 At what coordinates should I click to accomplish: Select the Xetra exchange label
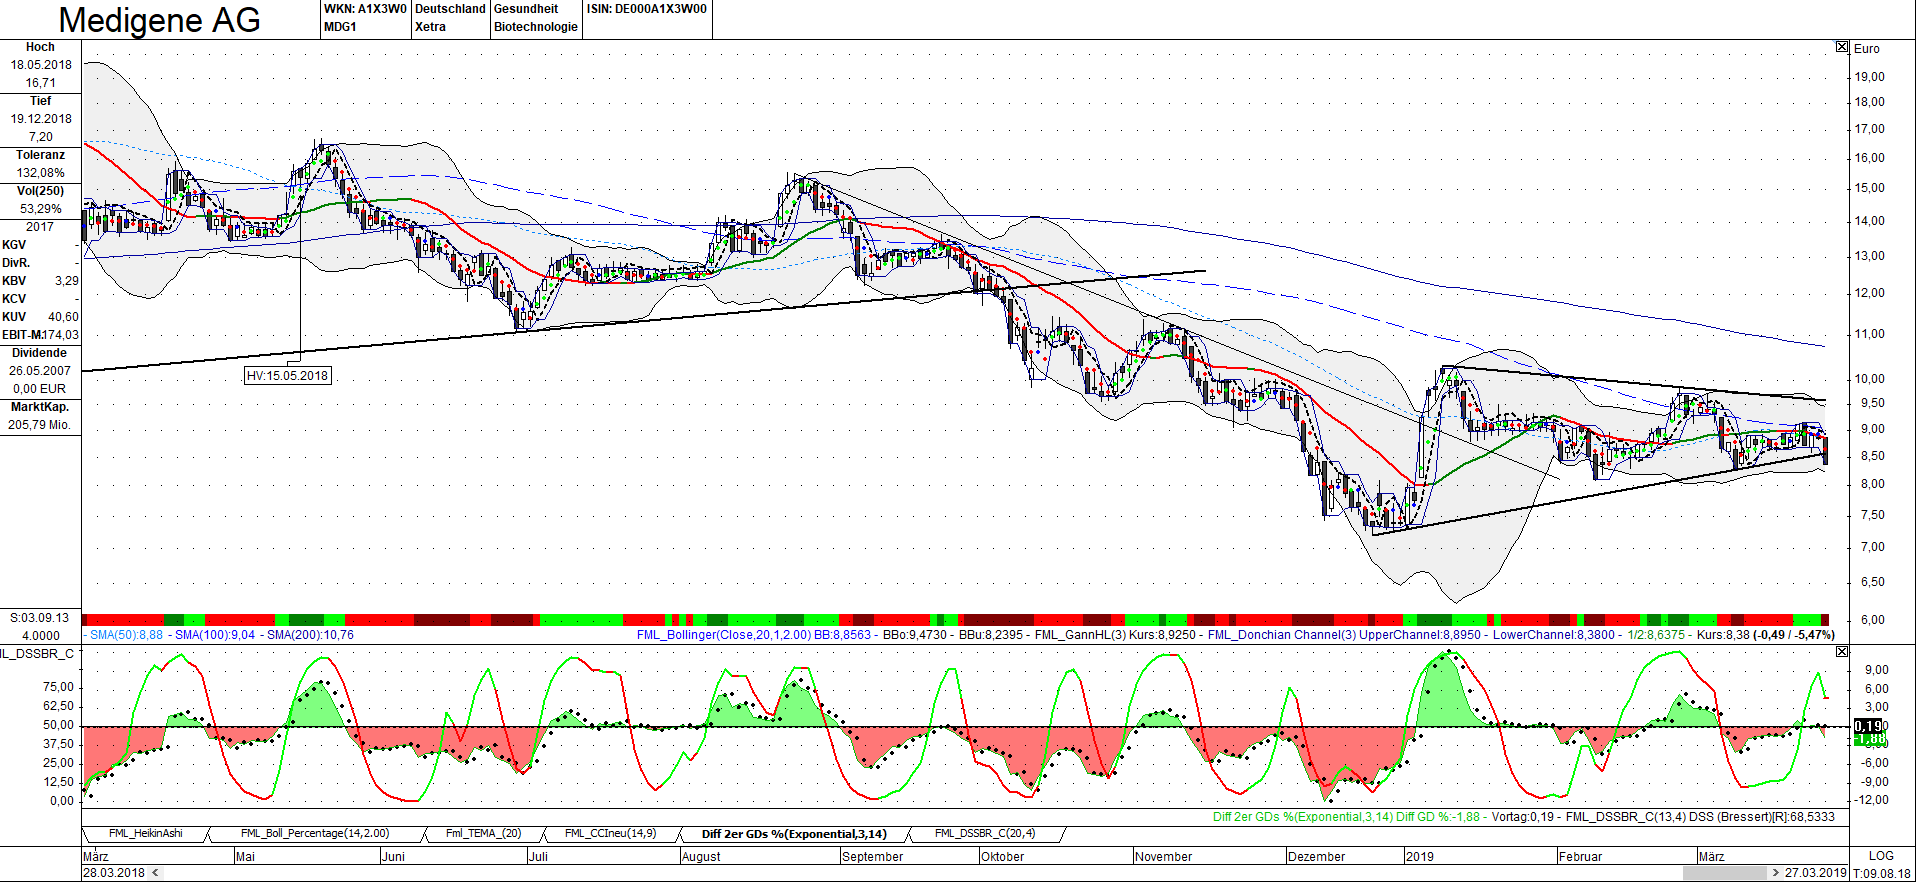click(x=430, y=27)
